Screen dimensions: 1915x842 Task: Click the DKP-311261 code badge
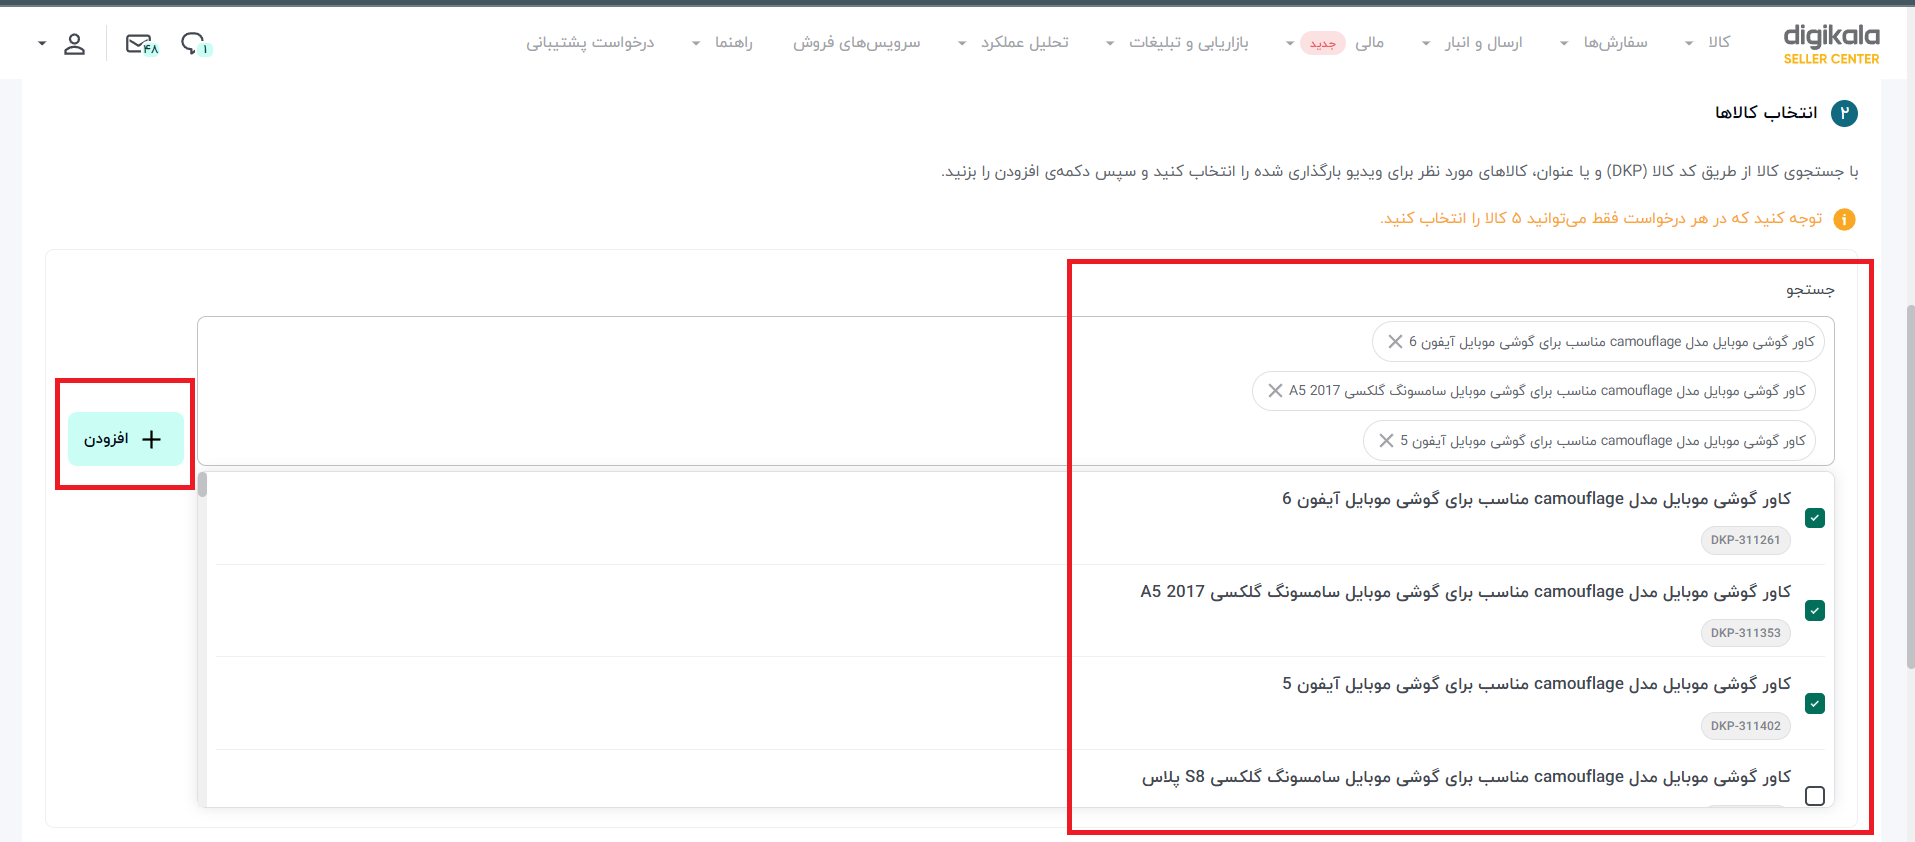[x=1746, y=540]
